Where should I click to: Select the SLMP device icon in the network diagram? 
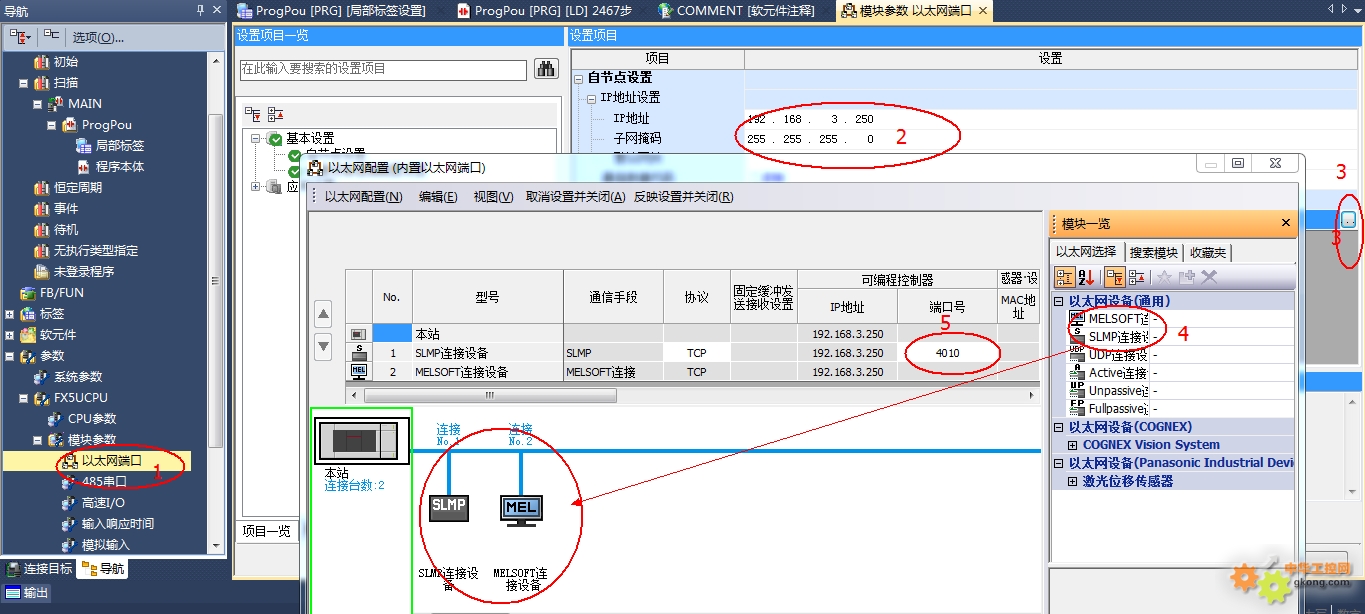(449, 507)
